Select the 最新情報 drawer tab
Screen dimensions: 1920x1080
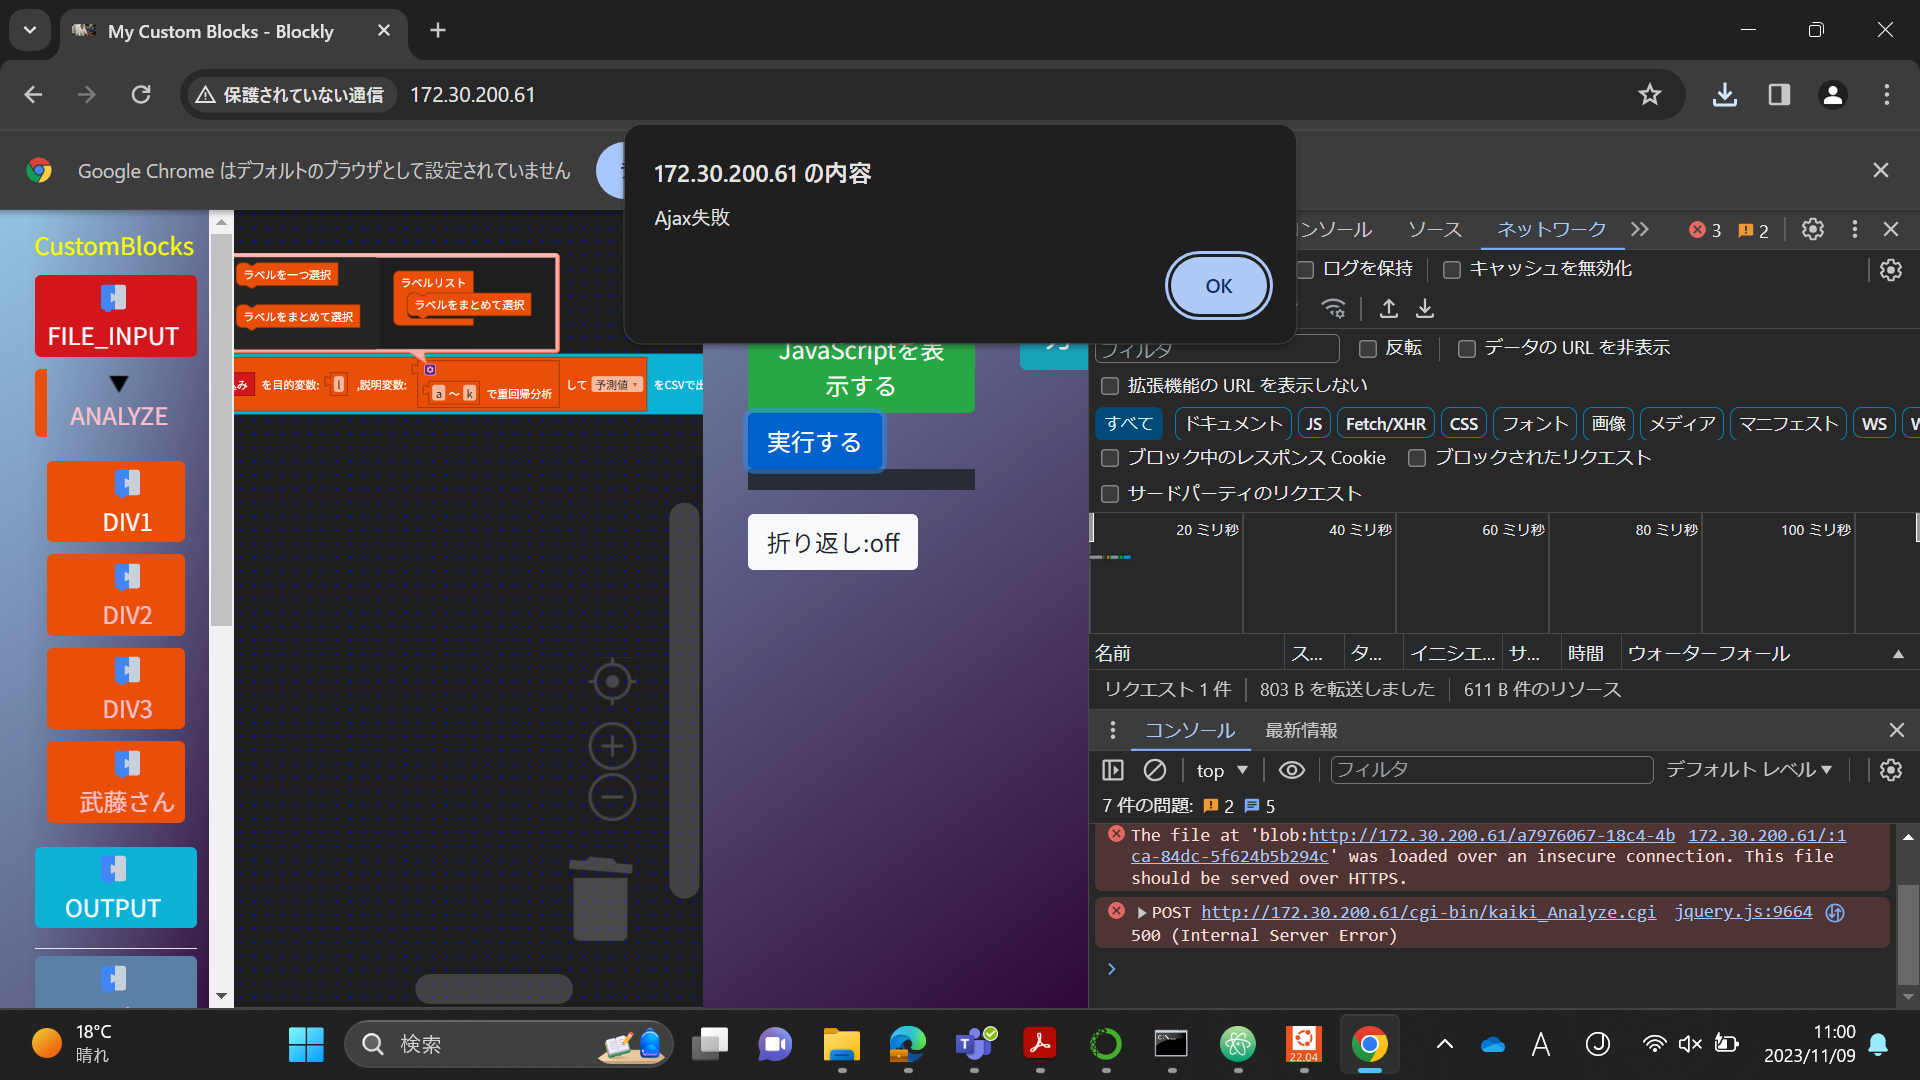click(1300, 731)
